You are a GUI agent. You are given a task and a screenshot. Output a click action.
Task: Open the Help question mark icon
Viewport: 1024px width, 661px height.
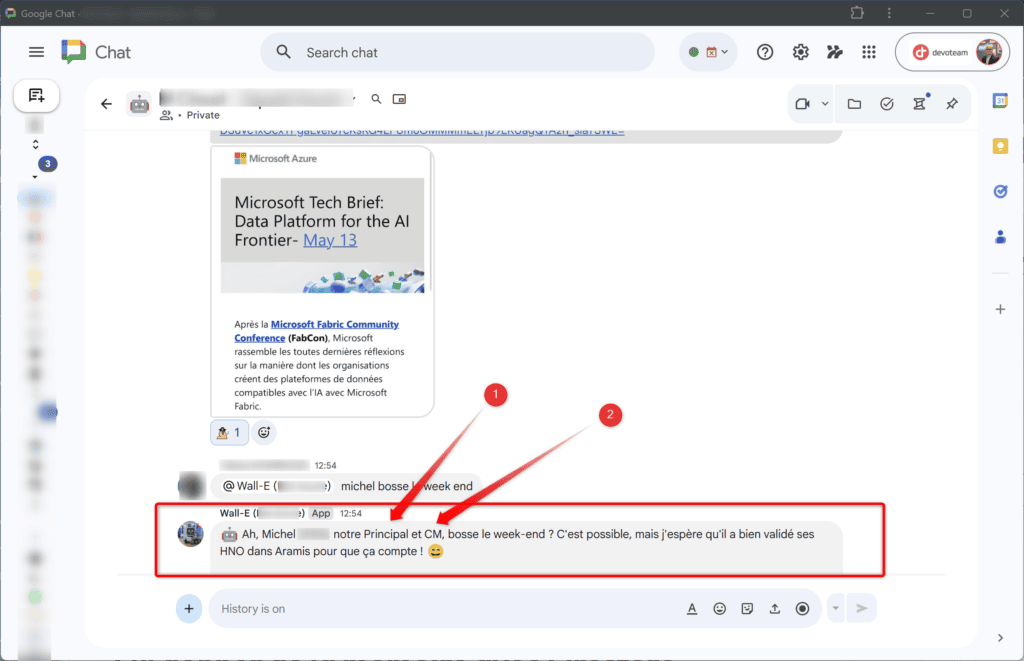765,52
